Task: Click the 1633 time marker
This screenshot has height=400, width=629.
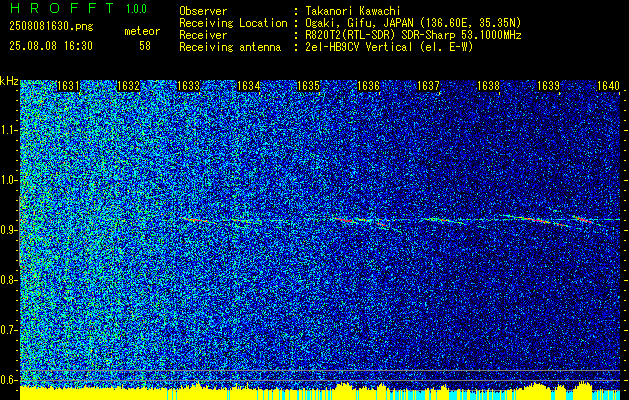Action: coord(188,86)
